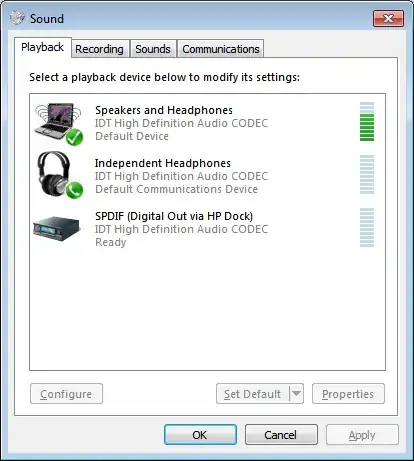The width and height of the screenshot is (414, 461).
Task: Click the Set Default button
Action: pos(252,394)
